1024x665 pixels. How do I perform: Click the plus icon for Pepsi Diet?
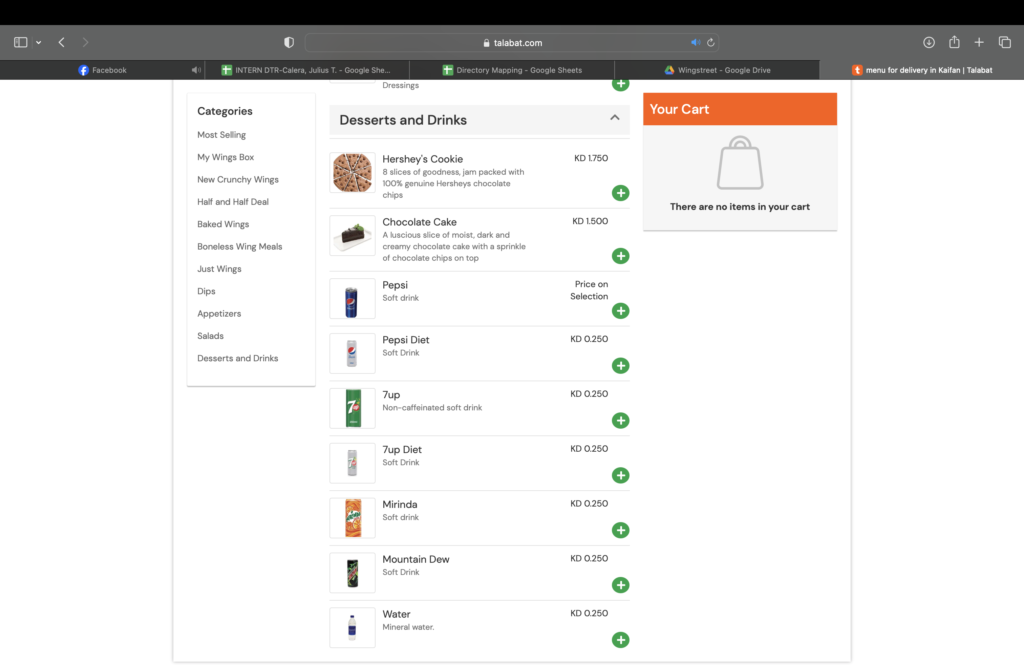[x=620, y=366]
